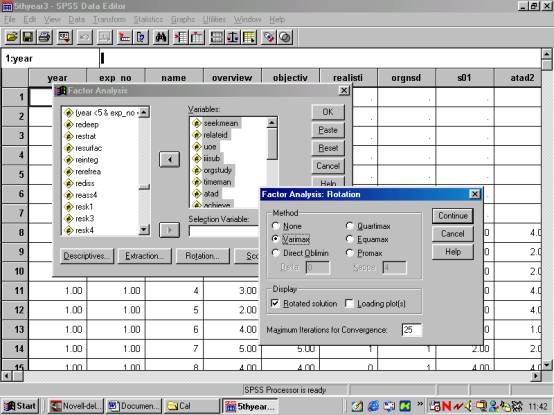Click the Split File toolbar icon
The height and width of the screenshot is (415, 554).
click(217, 37)
